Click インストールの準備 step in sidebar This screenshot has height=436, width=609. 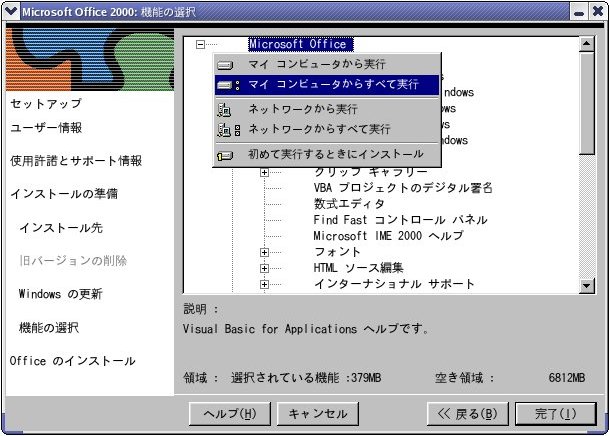pos(64,194)
